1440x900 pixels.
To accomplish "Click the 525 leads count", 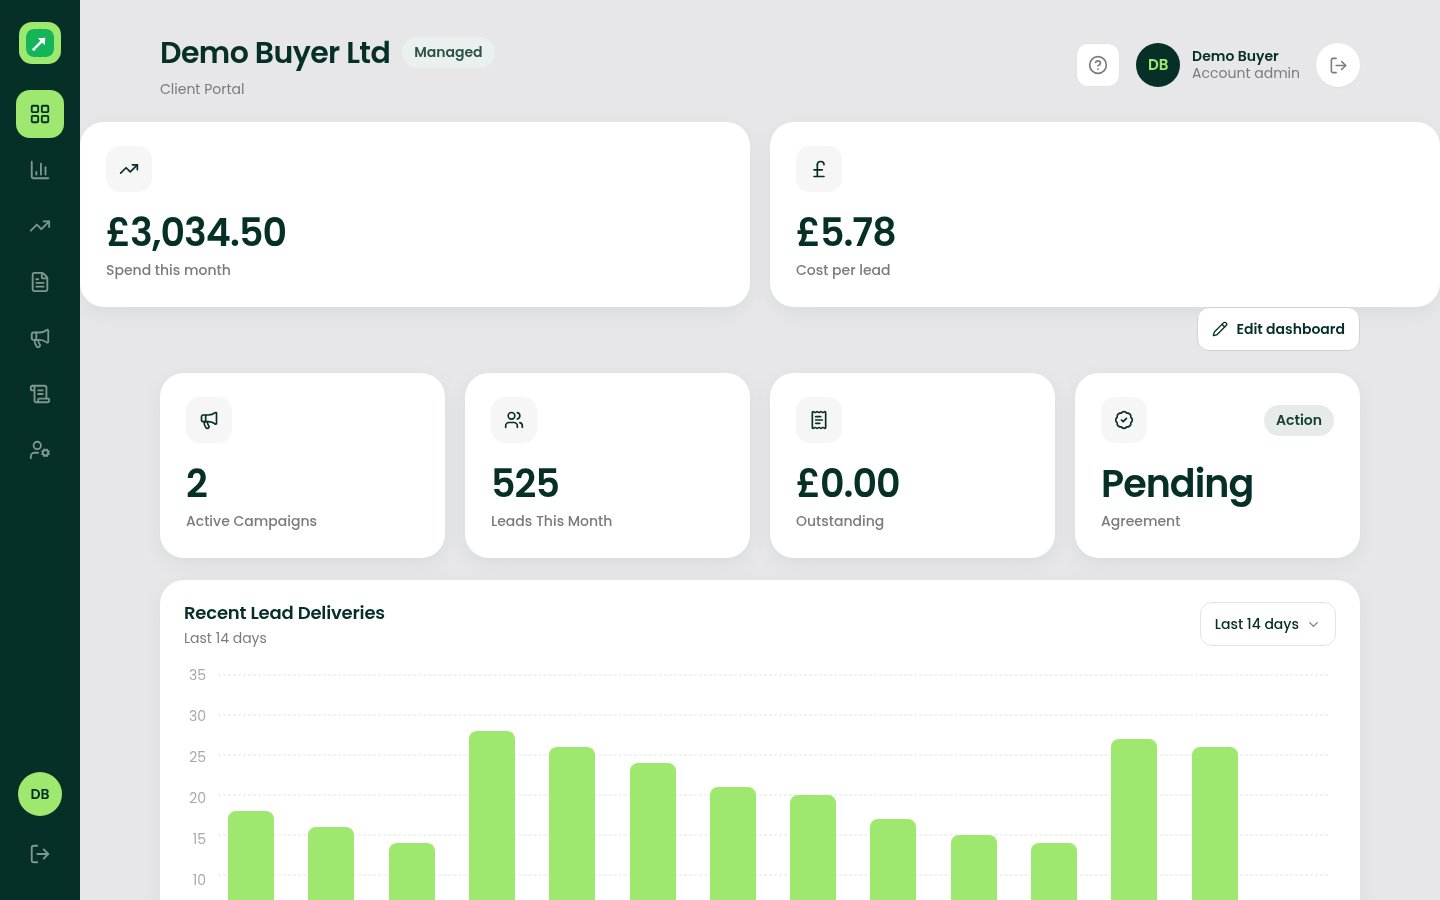I will click(x=525, y=483).
